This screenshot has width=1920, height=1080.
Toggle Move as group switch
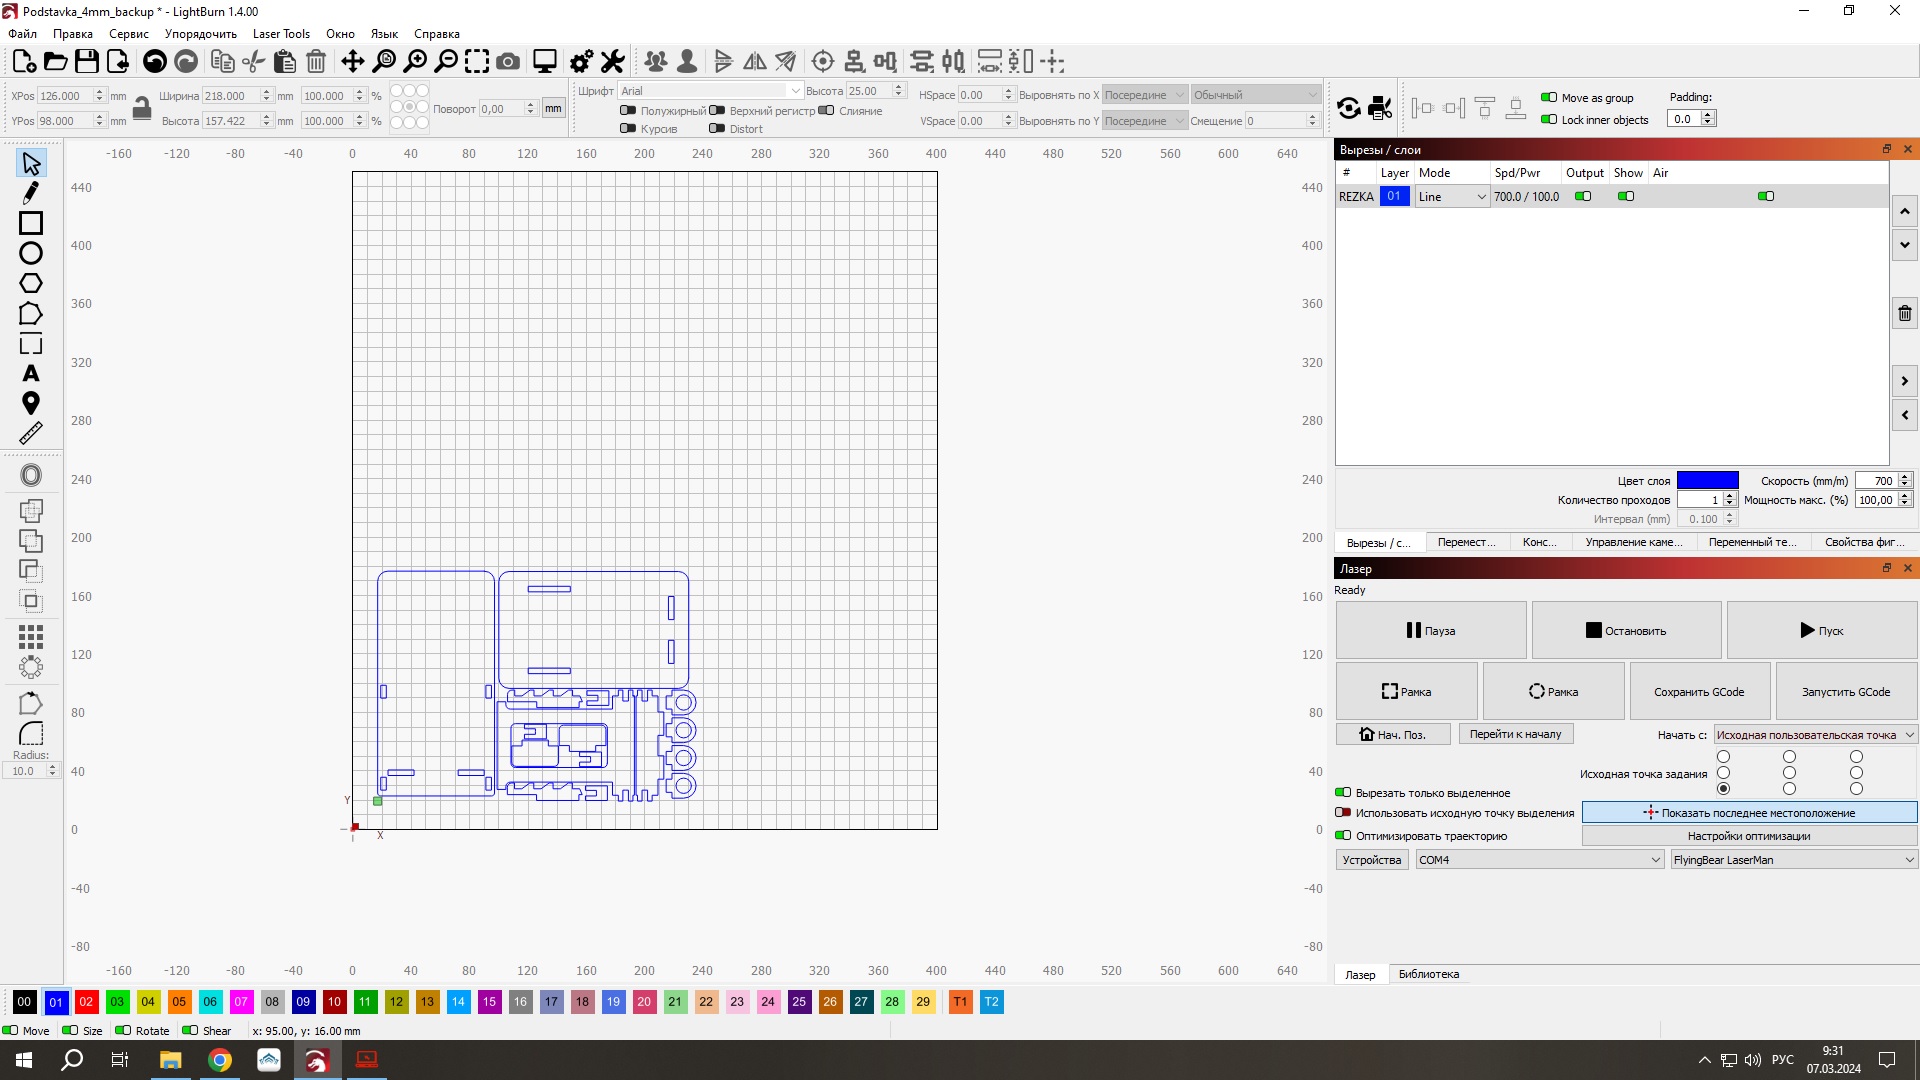(x=1549, y=97)
